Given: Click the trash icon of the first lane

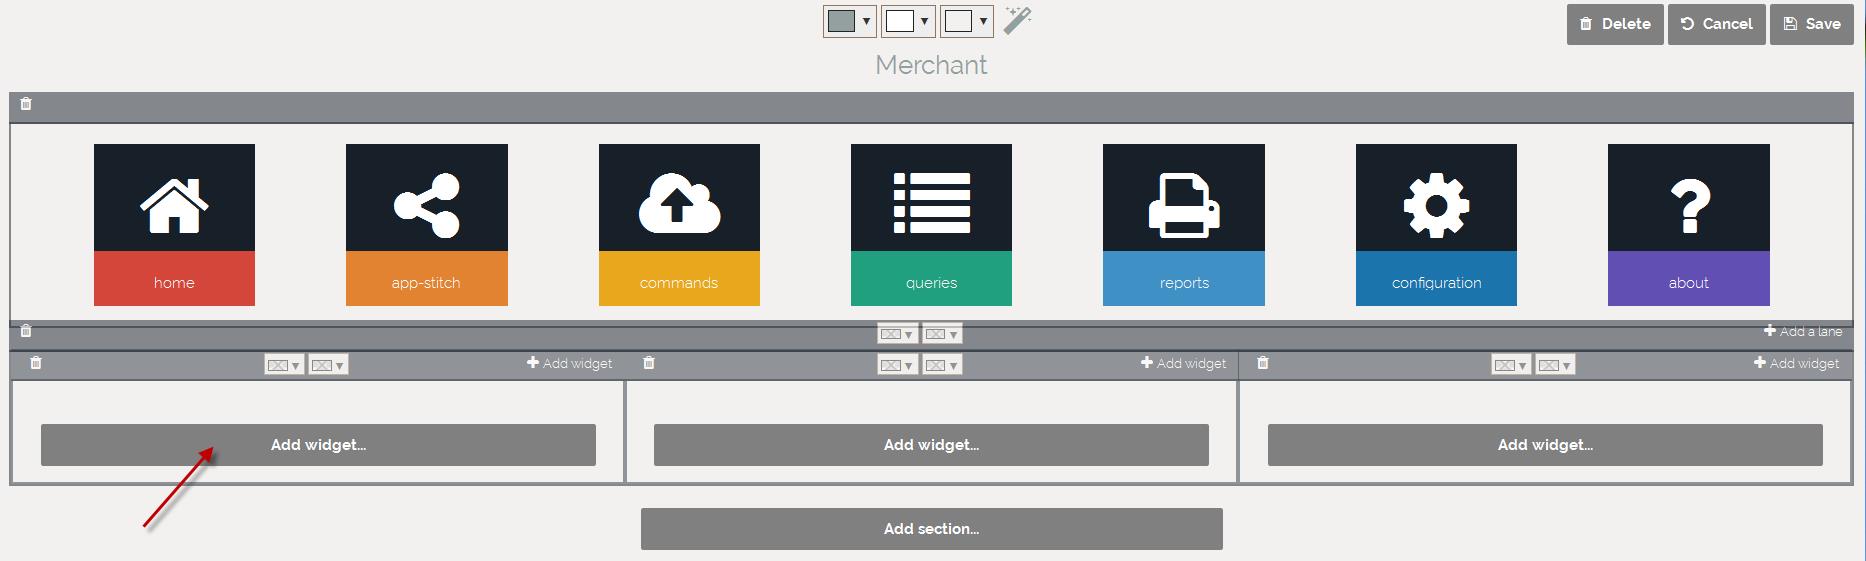Looking at the screenshot, I should 36,363.
